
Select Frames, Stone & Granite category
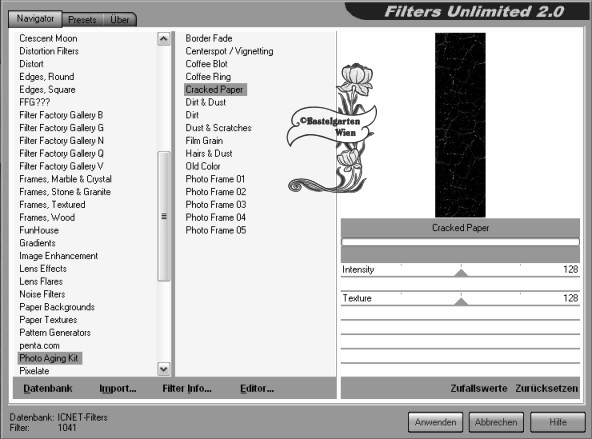pyautogui.click(x=65, y=192)
